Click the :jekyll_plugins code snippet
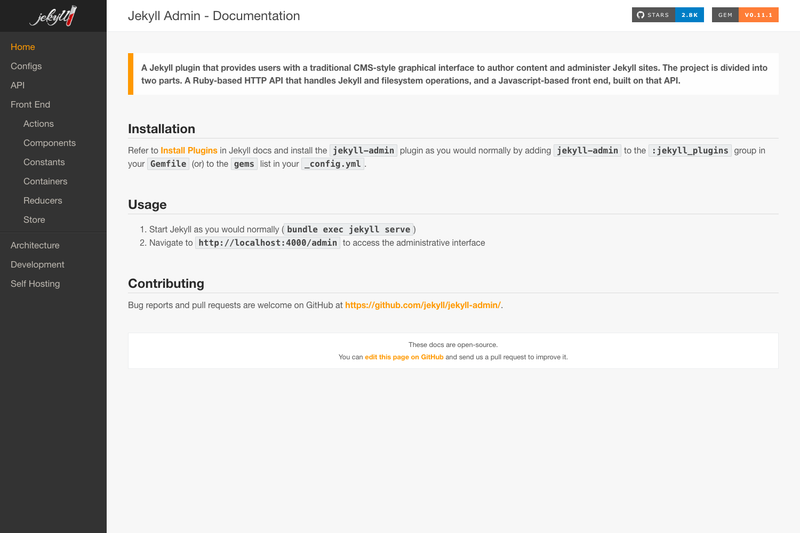Viewport: 800px width, 533px height. pos(690,150)
